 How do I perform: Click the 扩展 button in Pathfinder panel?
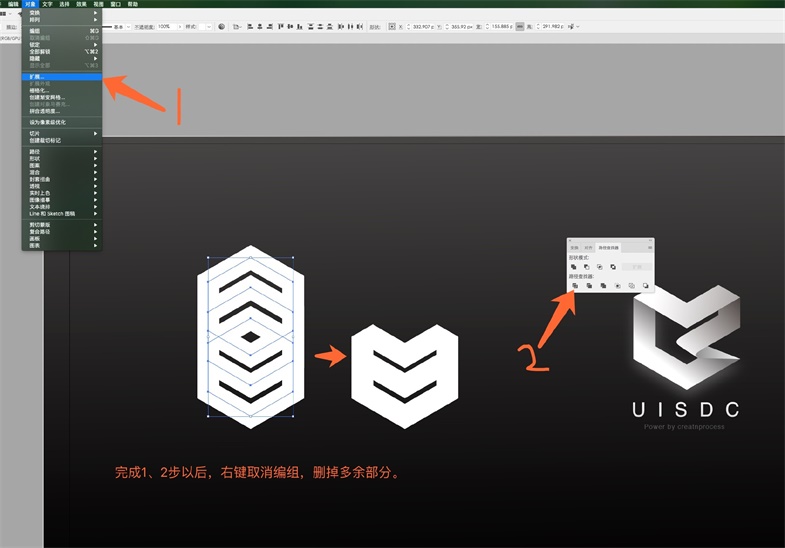click(636, 267)
